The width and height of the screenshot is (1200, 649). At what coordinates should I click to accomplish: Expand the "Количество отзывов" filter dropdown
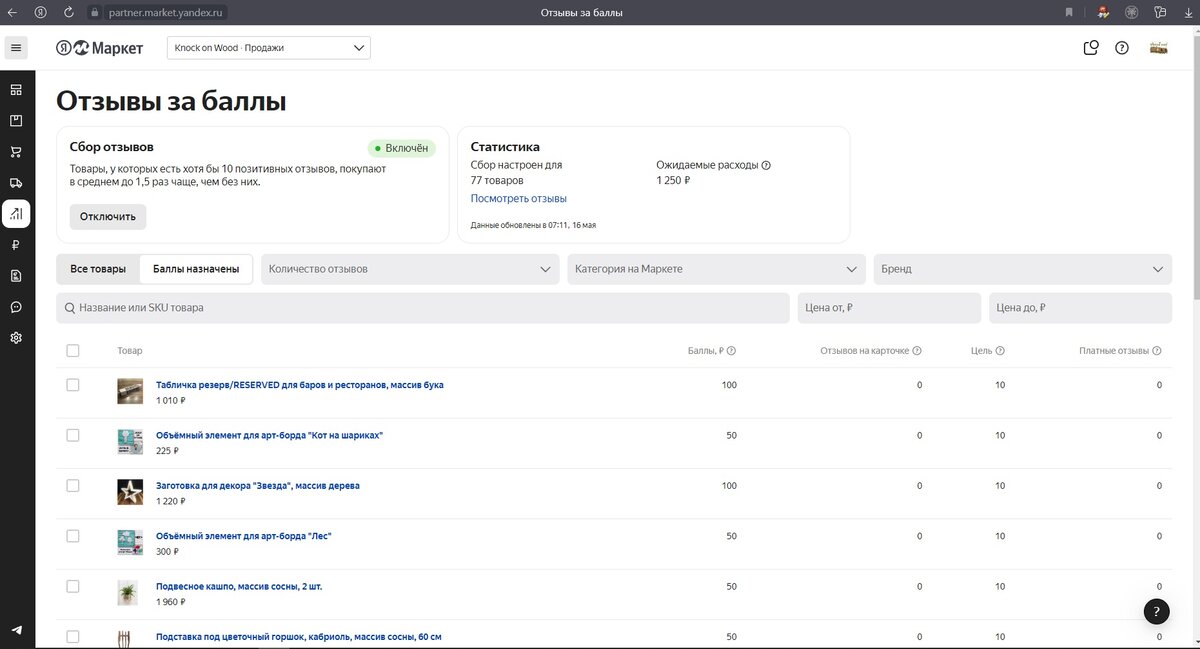410,269
